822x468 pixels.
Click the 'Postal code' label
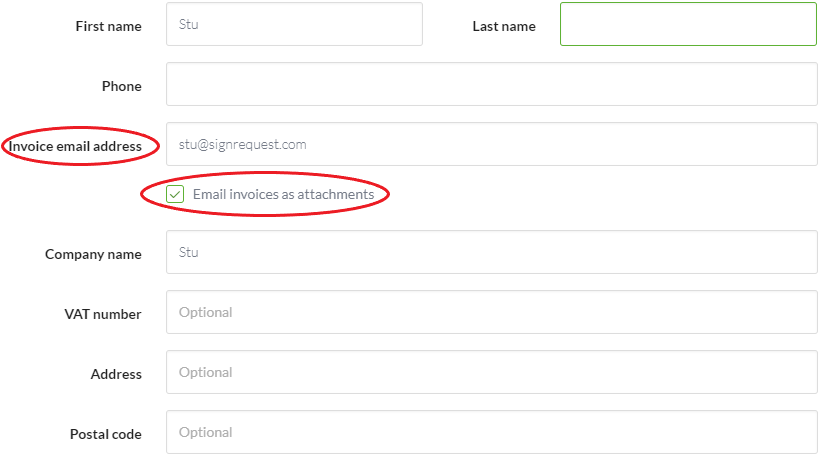105,434
